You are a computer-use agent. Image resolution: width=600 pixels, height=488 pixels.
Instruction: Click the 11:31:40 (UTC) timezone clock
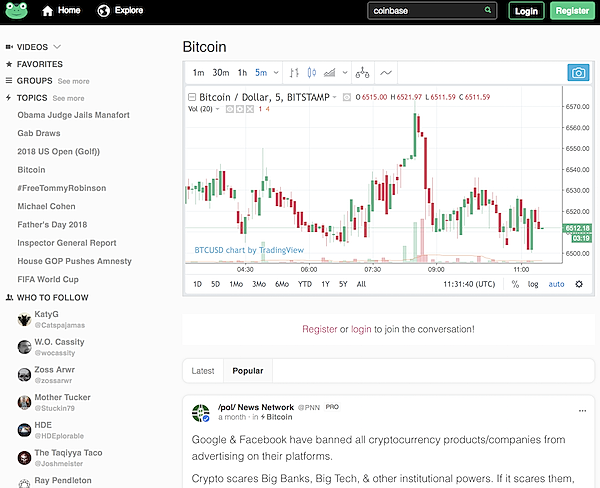pos(469,284)
